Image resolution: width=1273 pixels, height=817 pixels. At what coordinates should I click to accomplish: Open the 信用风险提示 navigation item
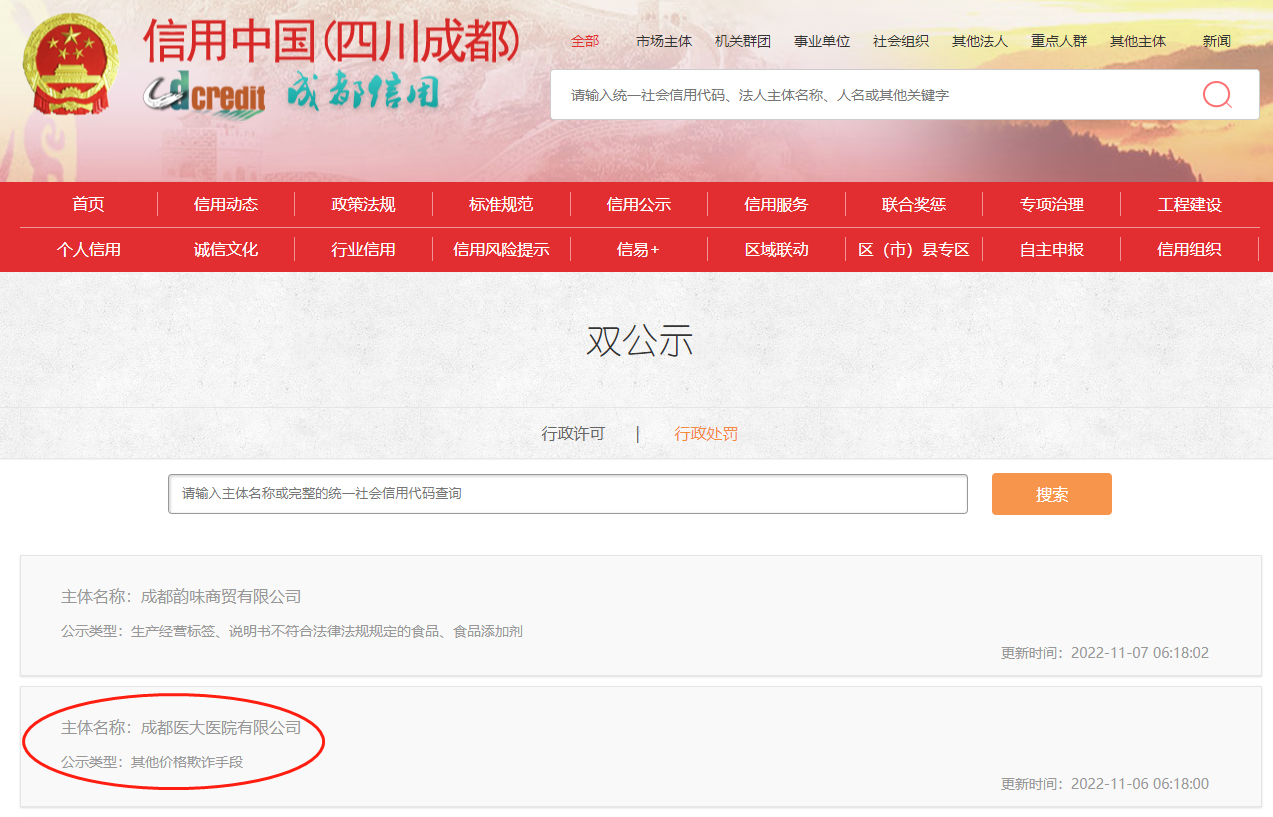[501, 249]
